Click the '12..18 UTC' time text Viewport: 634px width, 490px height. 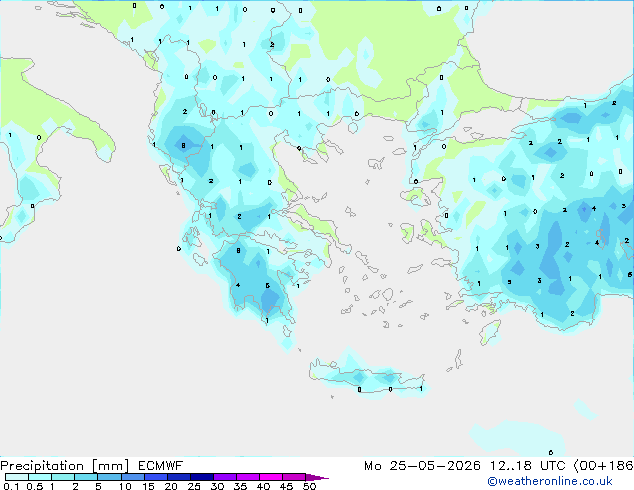528,466
